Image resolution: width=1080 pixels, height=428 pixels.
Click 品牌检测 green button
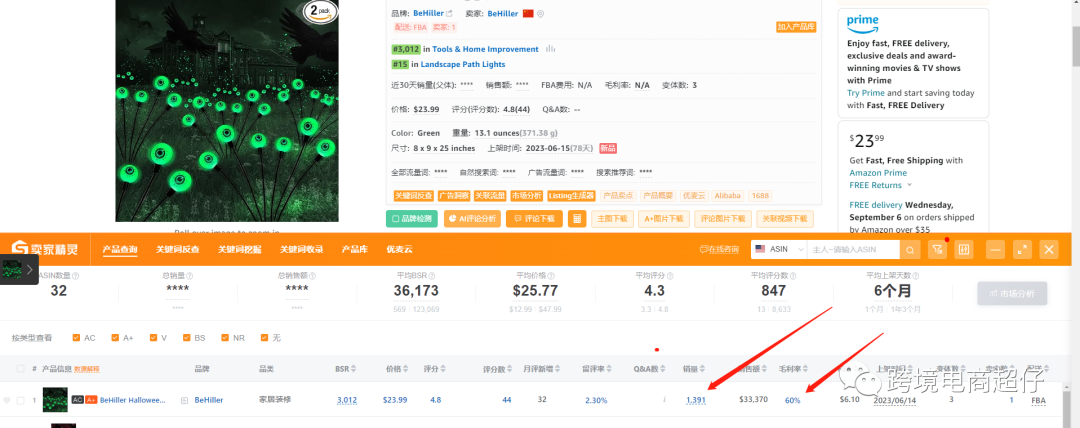pyautogui.click(x=412, y=219)
